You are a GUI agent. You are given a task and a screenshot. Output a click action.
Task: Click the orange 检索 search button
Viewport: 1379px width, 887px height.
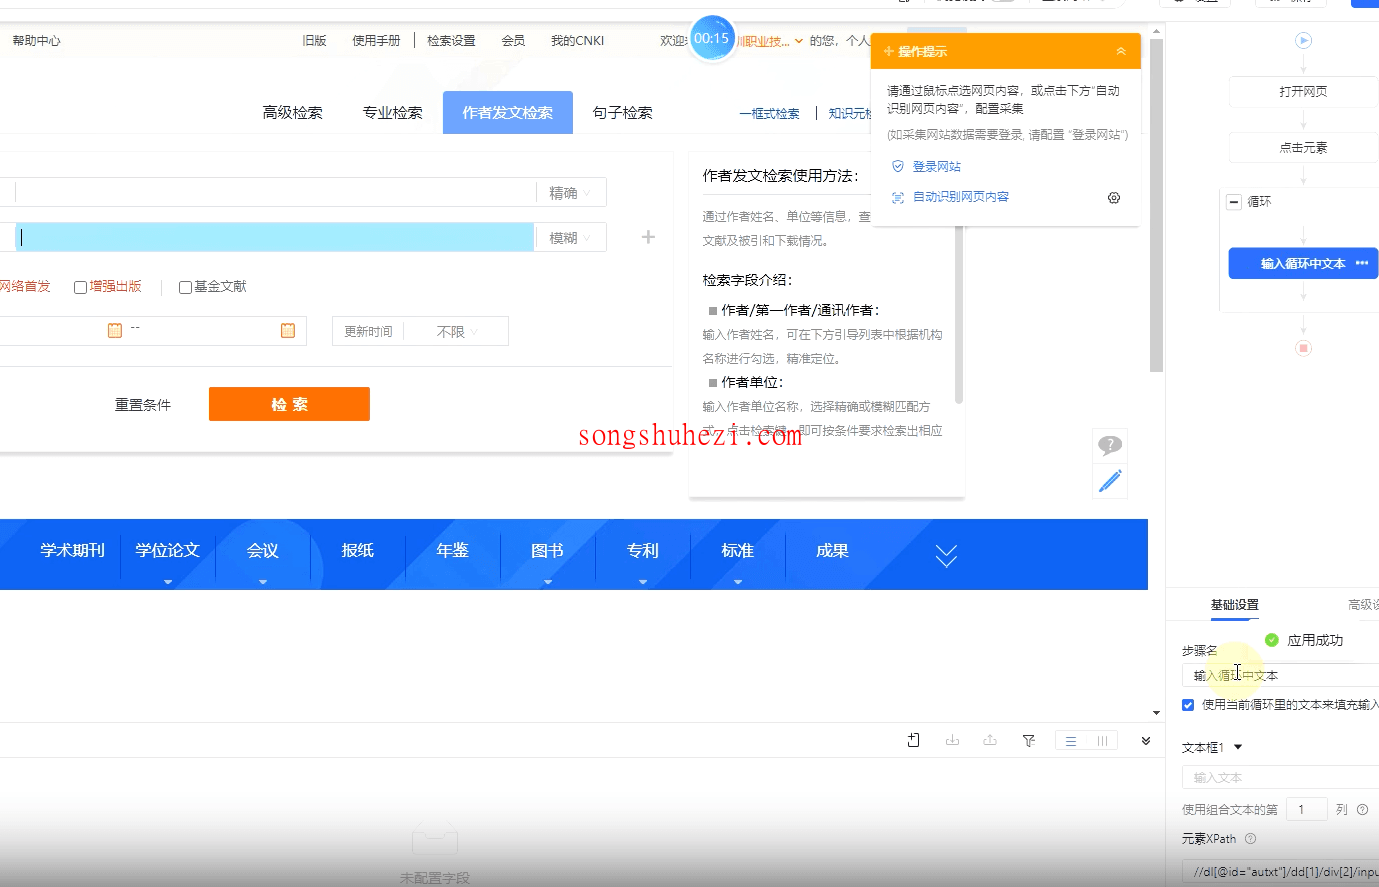coord(289,404)
